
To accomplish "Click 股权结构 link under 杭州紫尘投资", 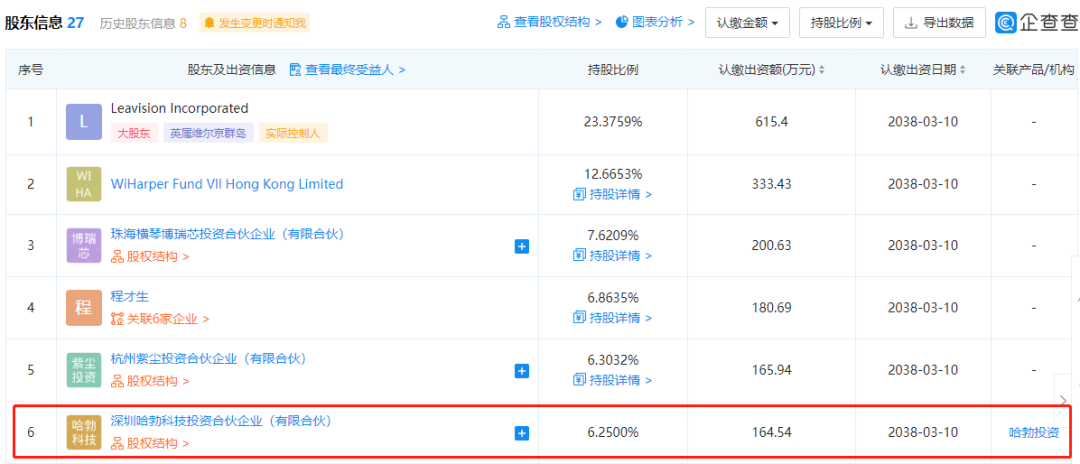I will pyautogui.click(x=150, y=381).
